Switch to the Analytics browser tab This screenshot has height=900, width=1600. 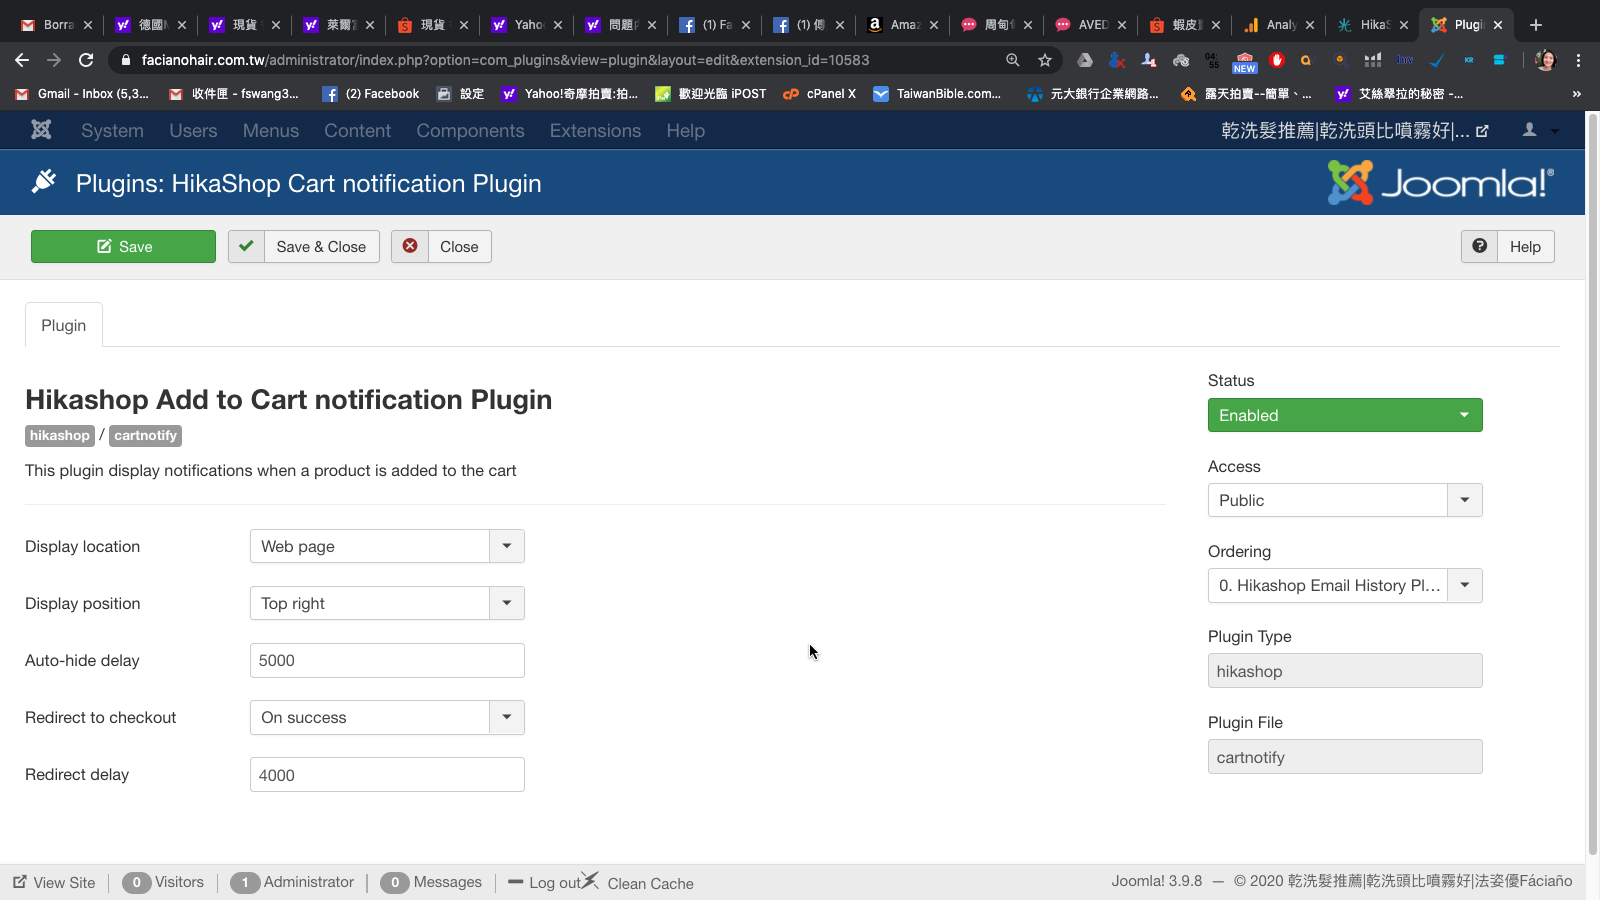click(x=1279, y=25)
